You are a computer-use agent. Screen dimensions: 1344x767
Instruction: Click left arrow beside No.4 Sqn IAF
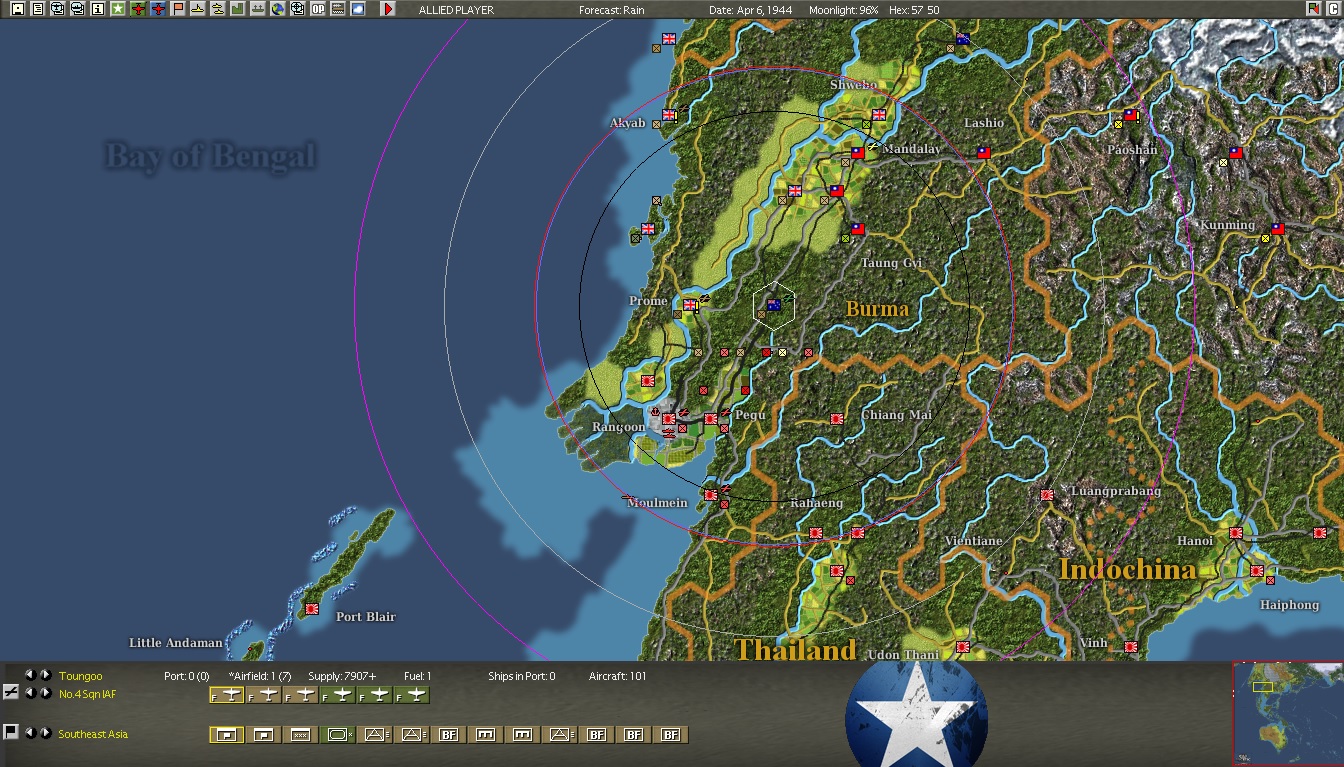pyautogui.click(x=30, y=693)
